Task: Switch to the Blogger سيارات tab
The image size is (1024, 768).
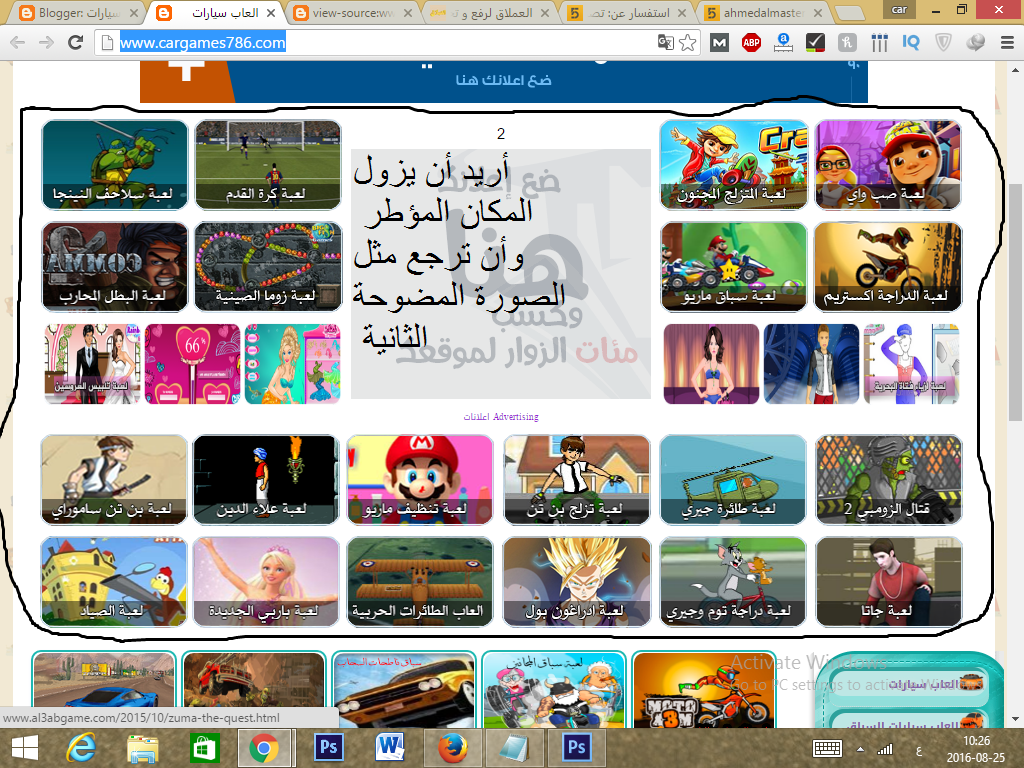Action: tap(78, 13)
